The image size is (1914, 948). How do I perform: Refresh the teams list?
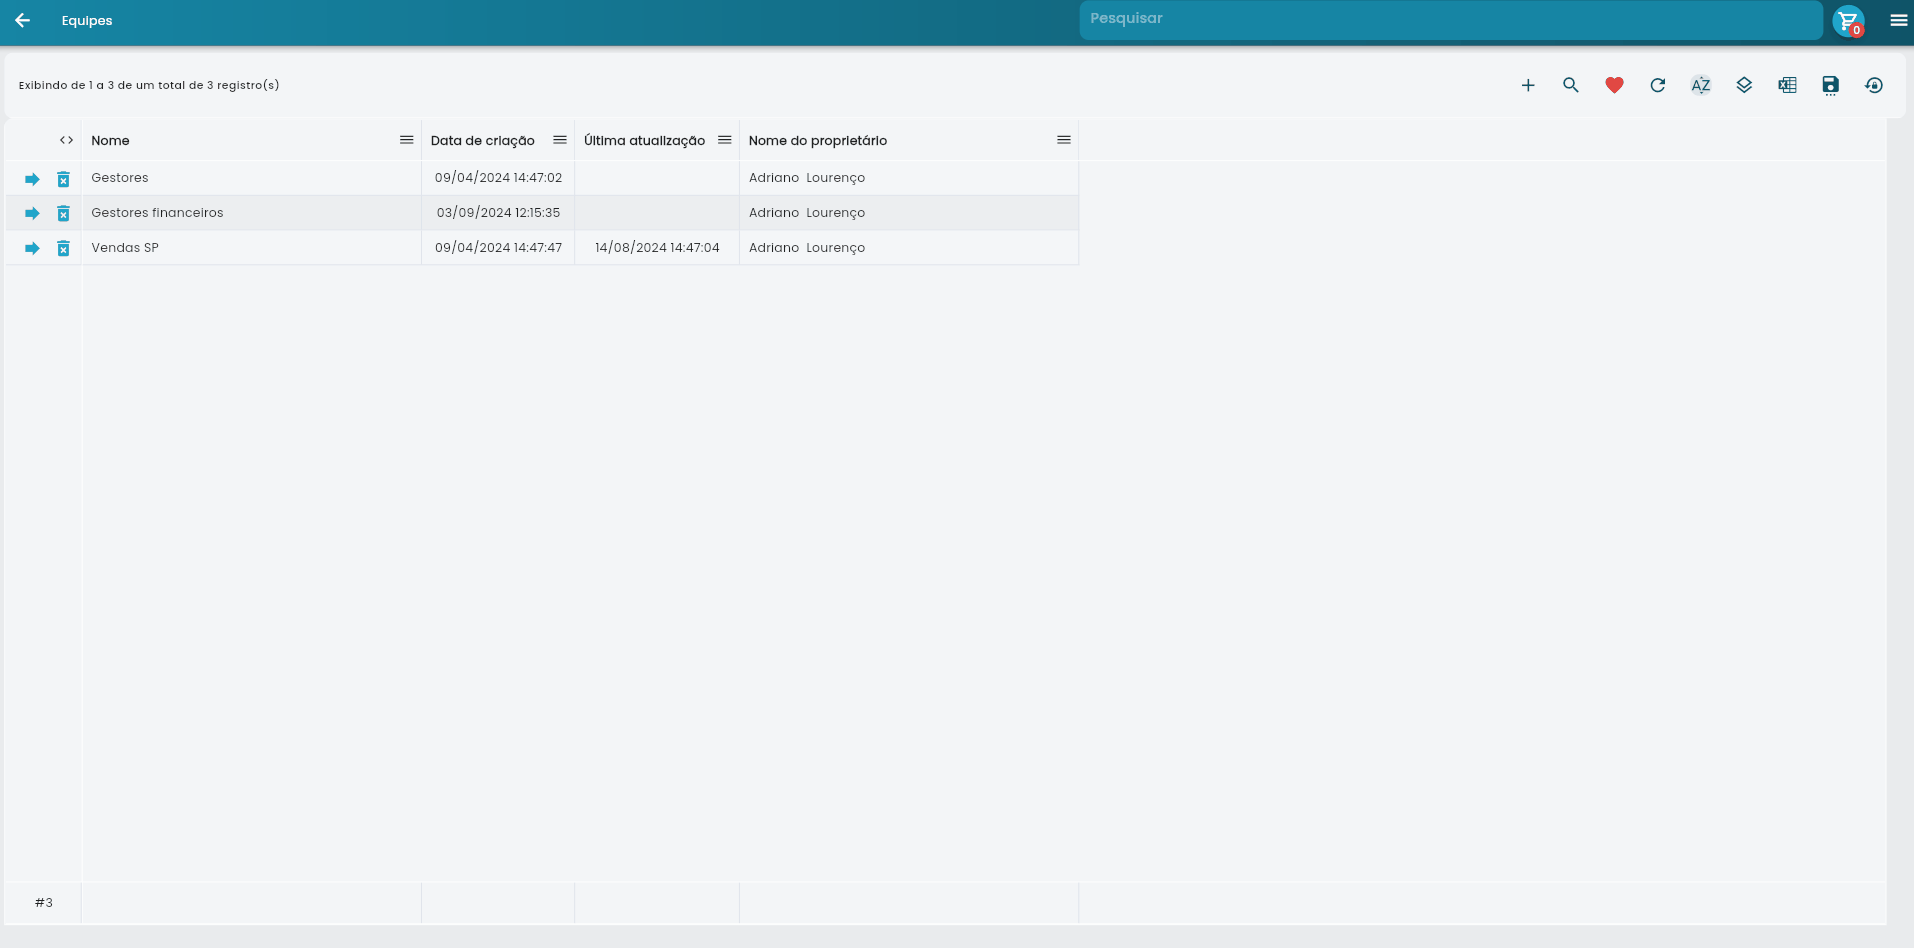pyautogui.click(x=1657, y=86)
